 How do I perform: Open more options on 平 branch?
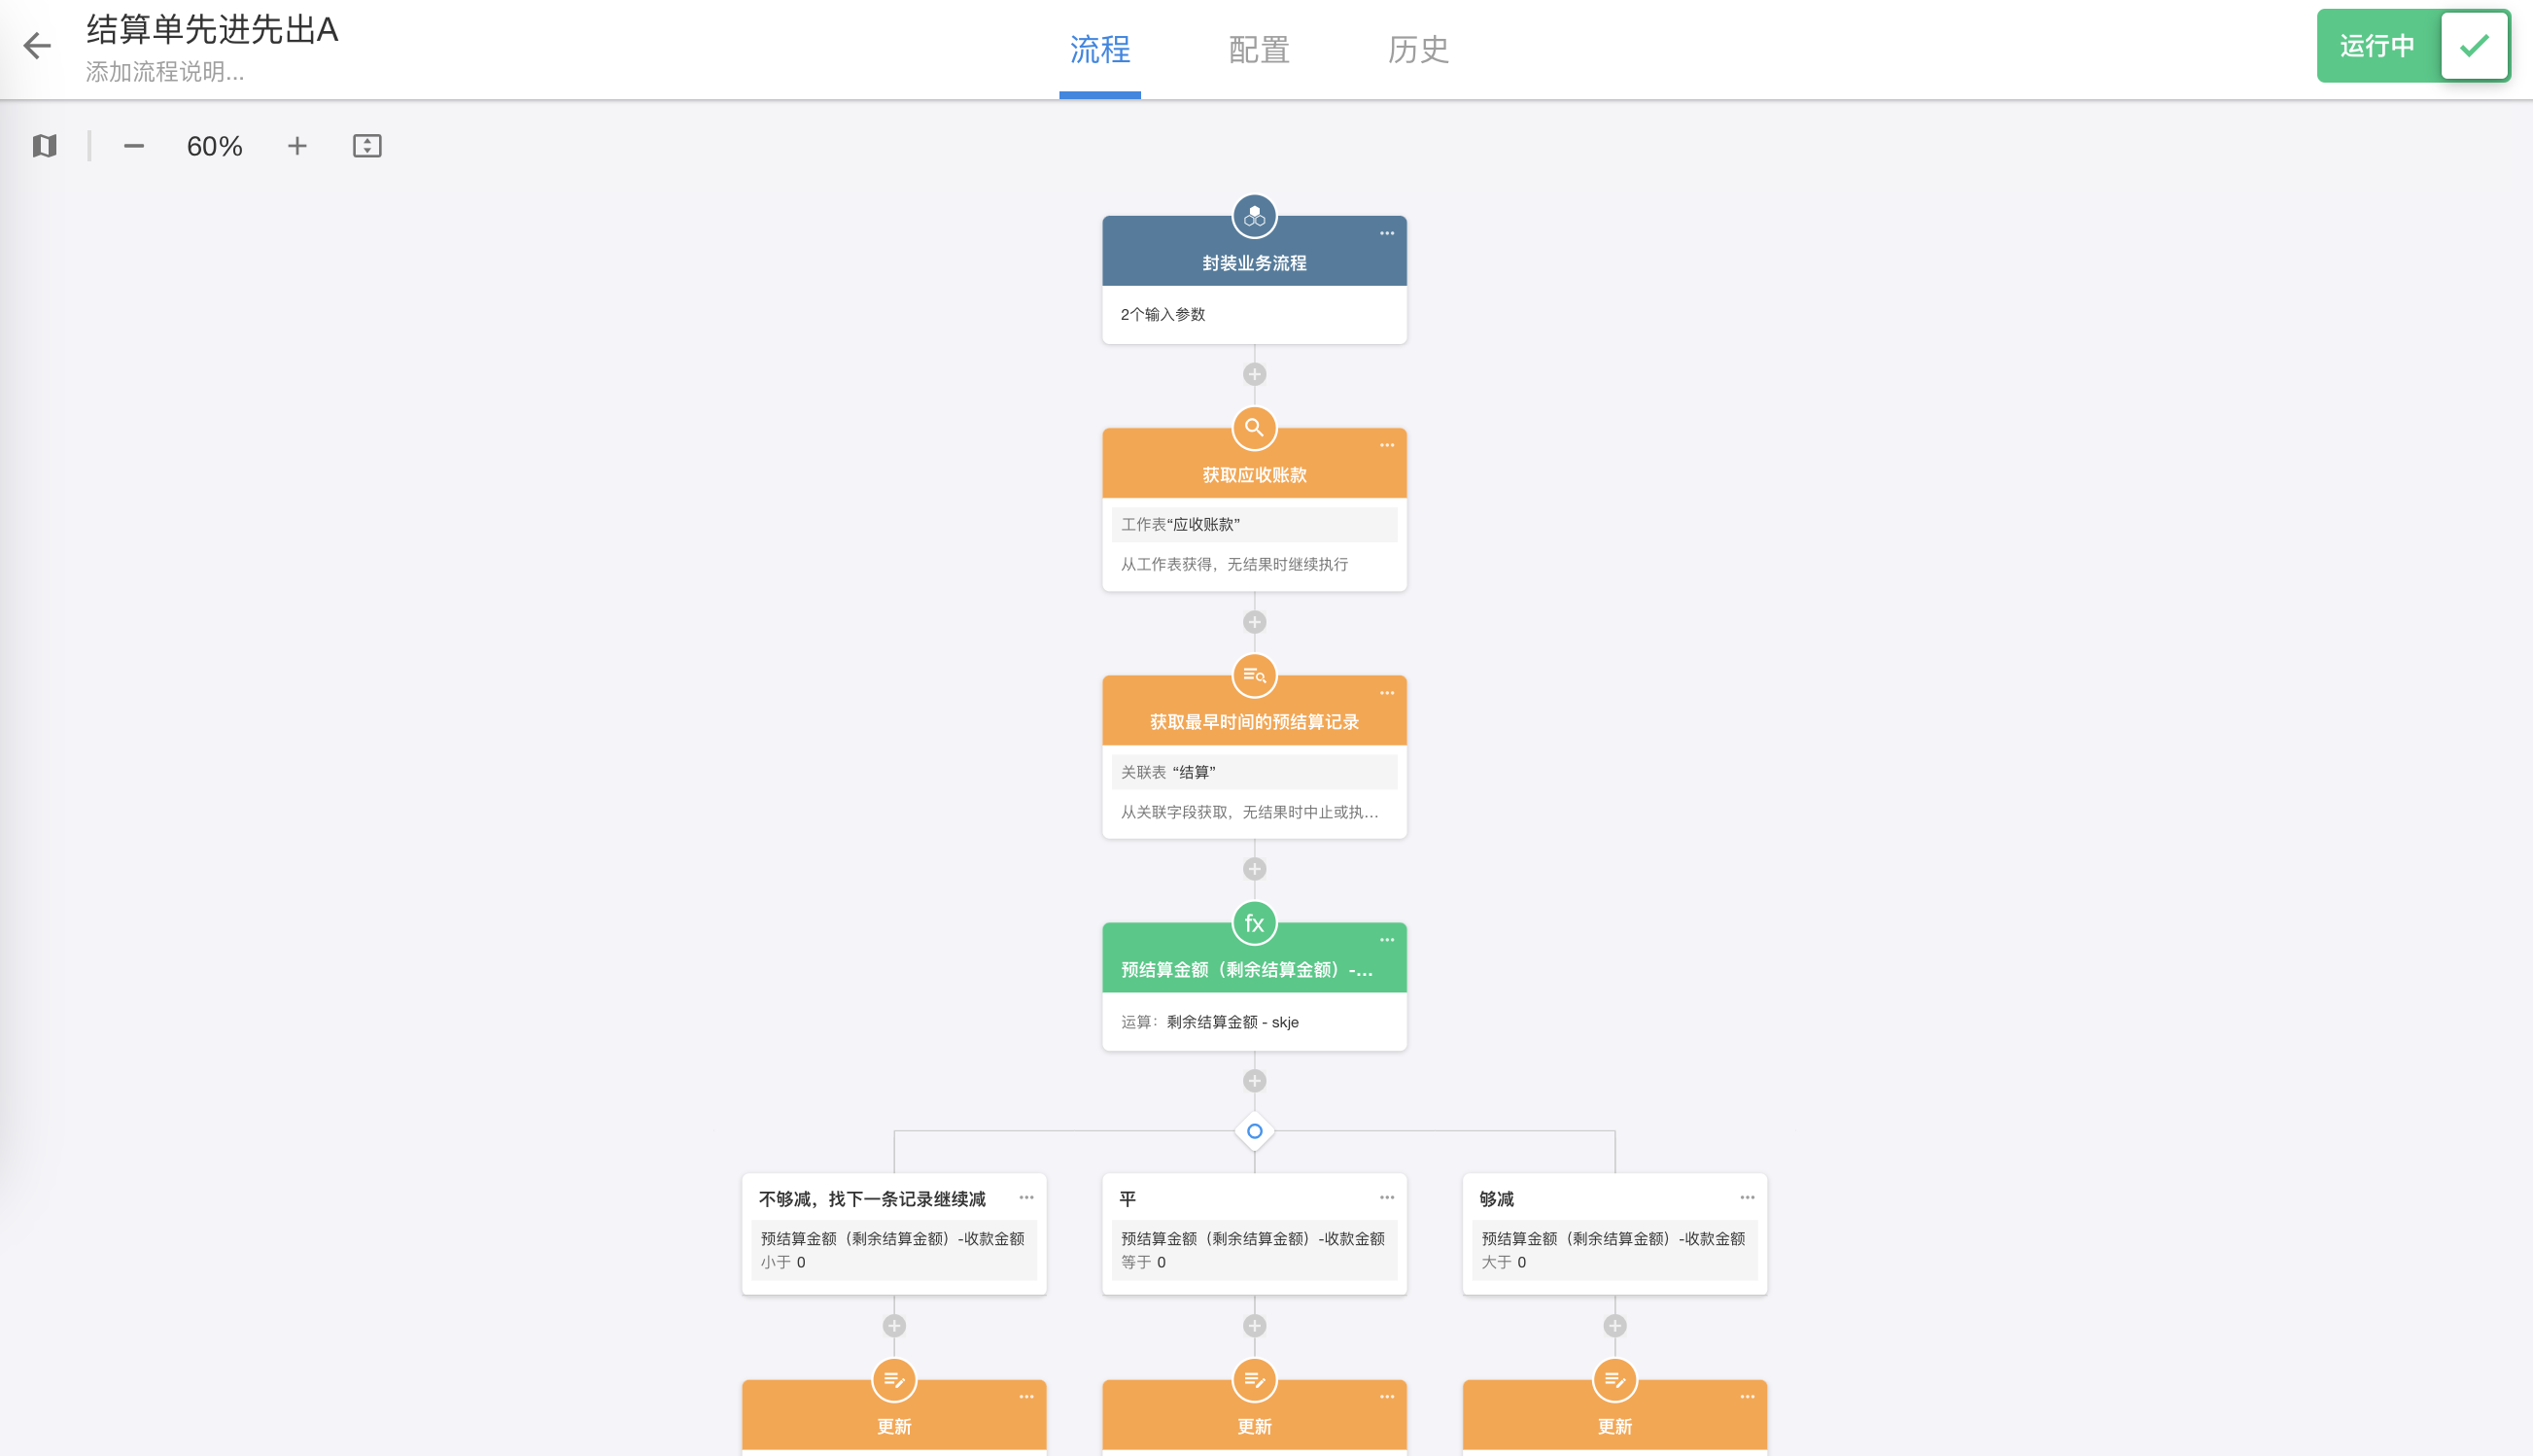[x=1386, y=1197]
